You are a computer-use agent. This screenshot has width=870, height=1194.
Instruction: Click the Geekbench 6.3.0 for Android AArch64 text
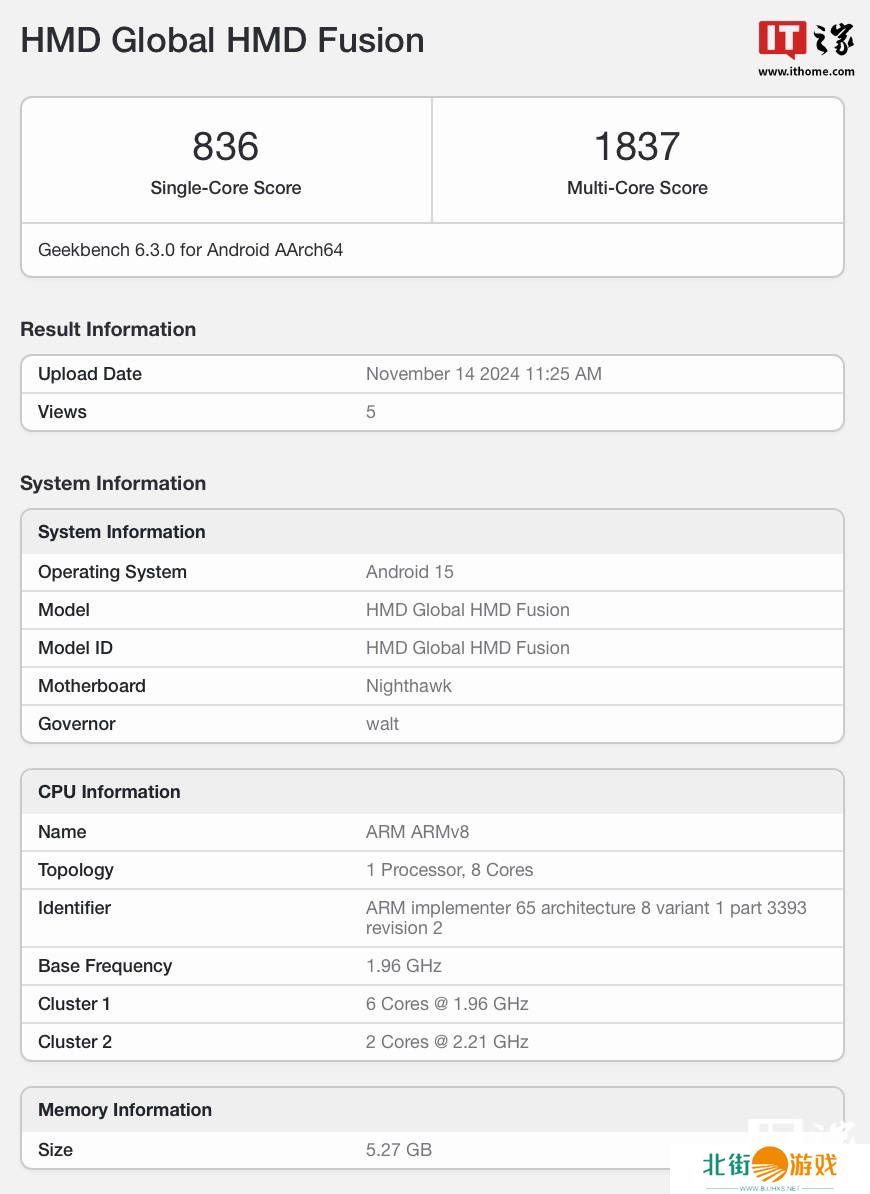190,250
